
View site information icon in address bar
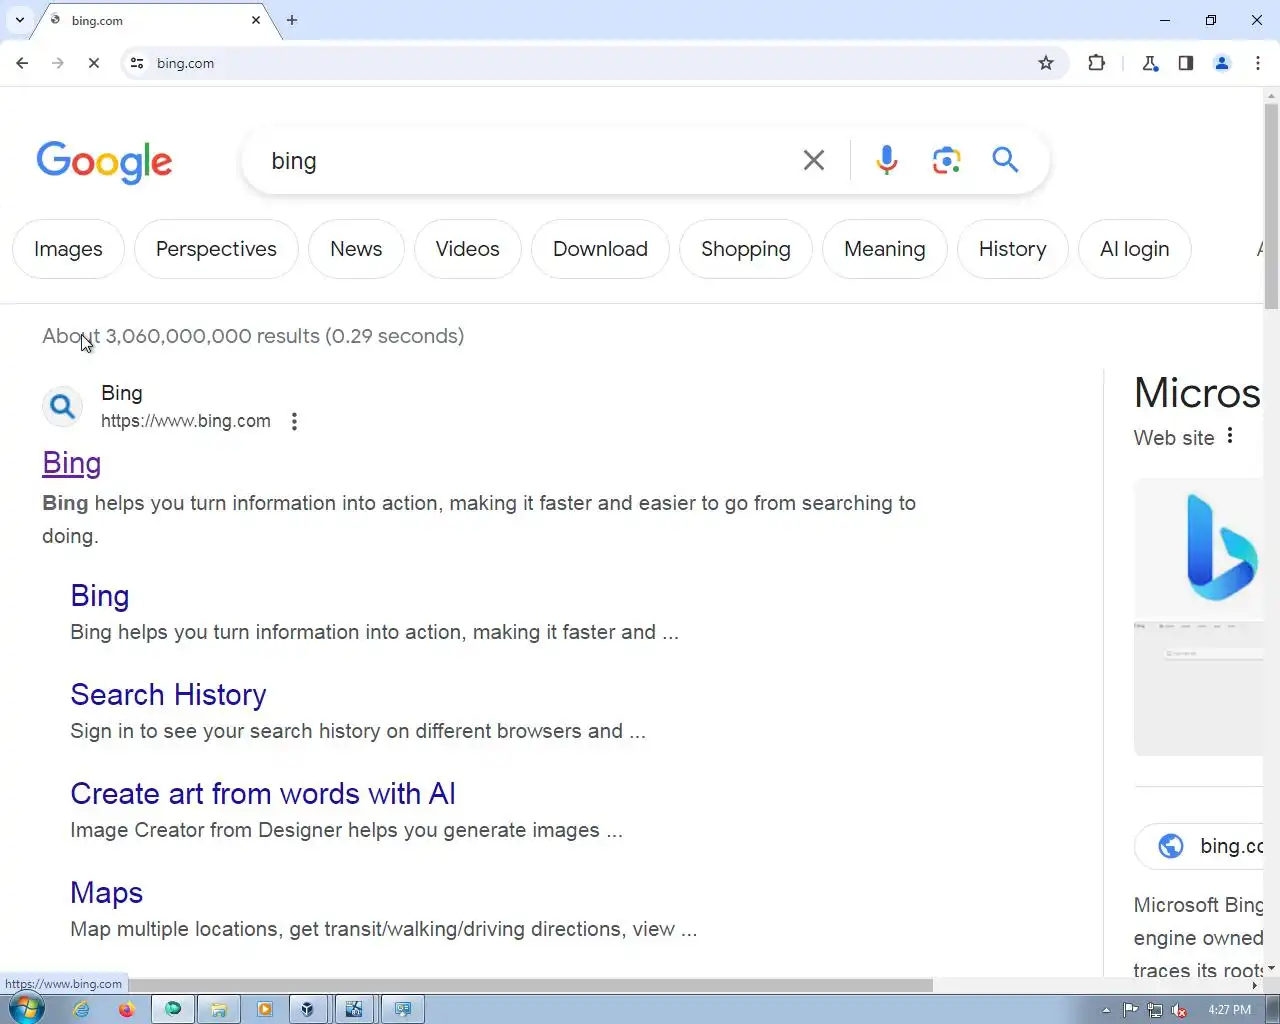(137, 63)
